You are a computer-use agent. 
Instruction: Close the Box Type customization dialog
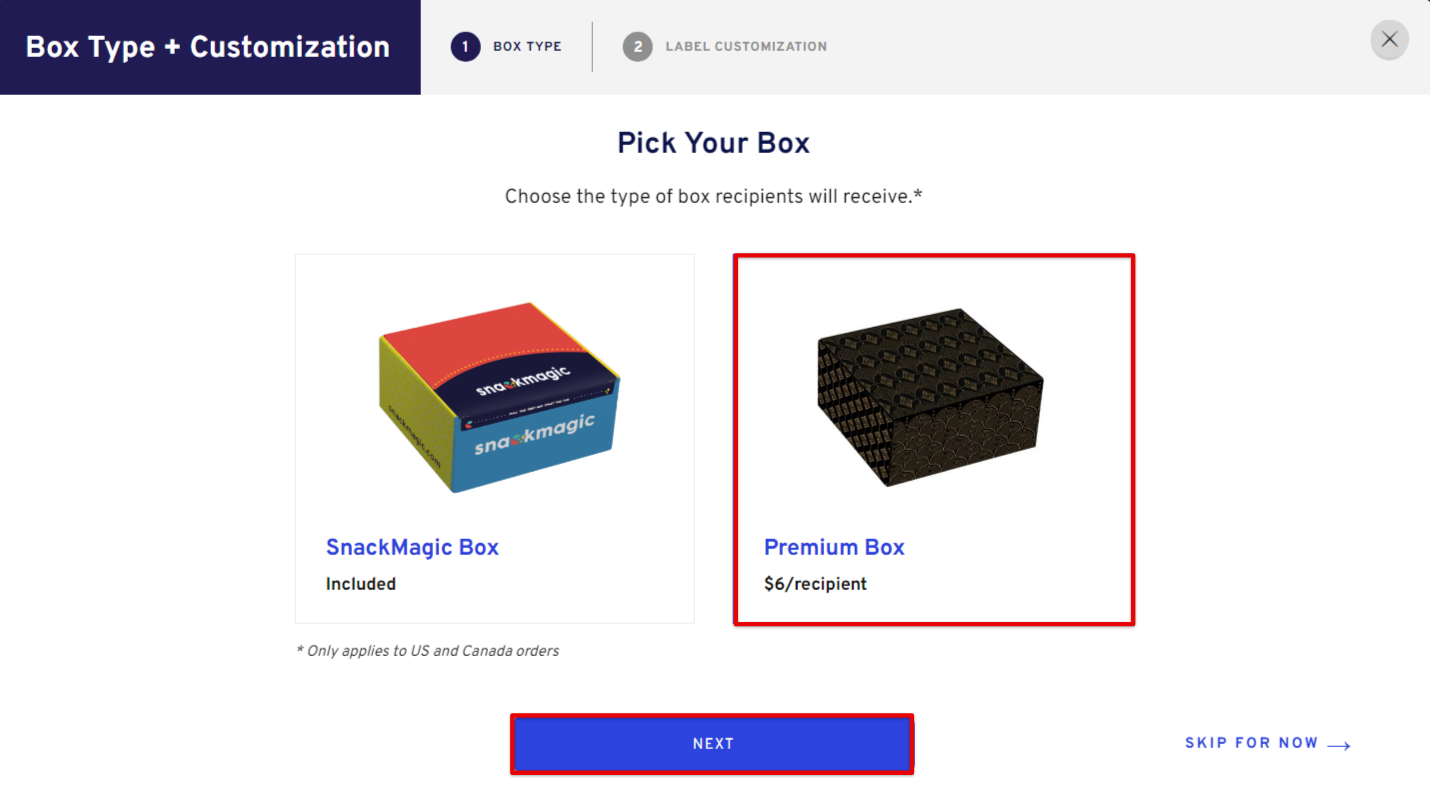coord(1389,40)
